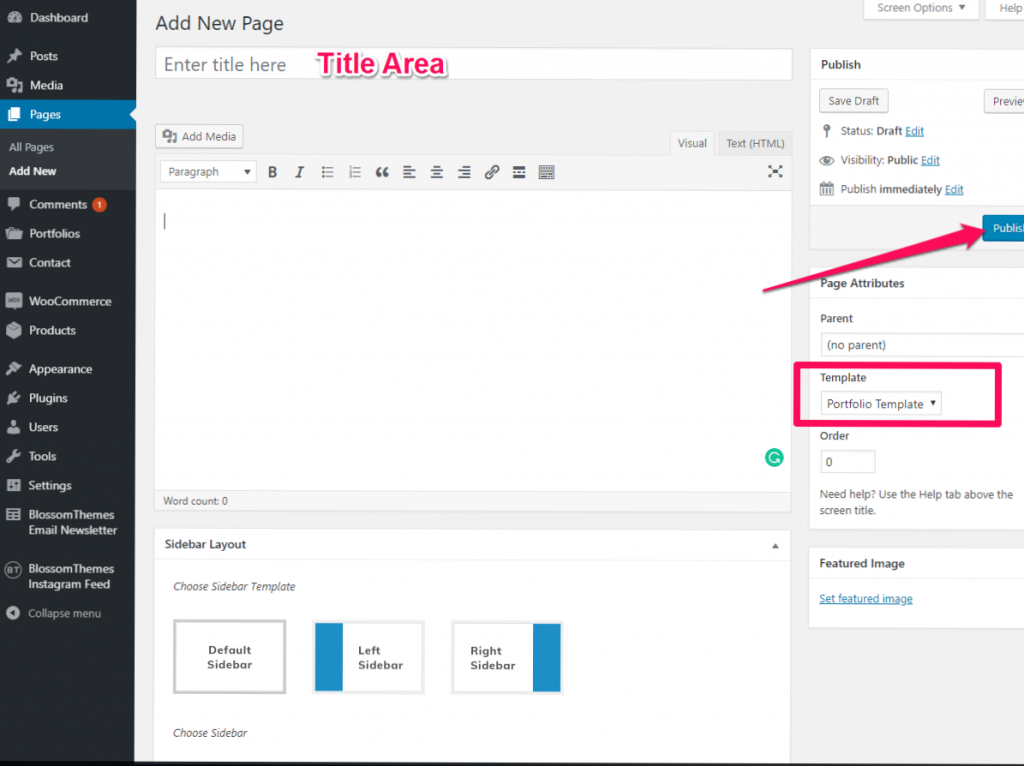Insert the Read More tag
1024x766 pixels.
point(518,171)
